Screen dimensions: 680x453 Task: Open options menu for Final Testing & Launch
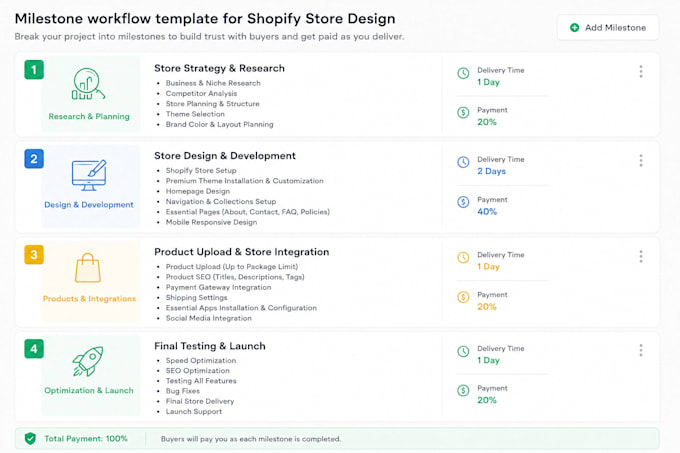point(641,350)
